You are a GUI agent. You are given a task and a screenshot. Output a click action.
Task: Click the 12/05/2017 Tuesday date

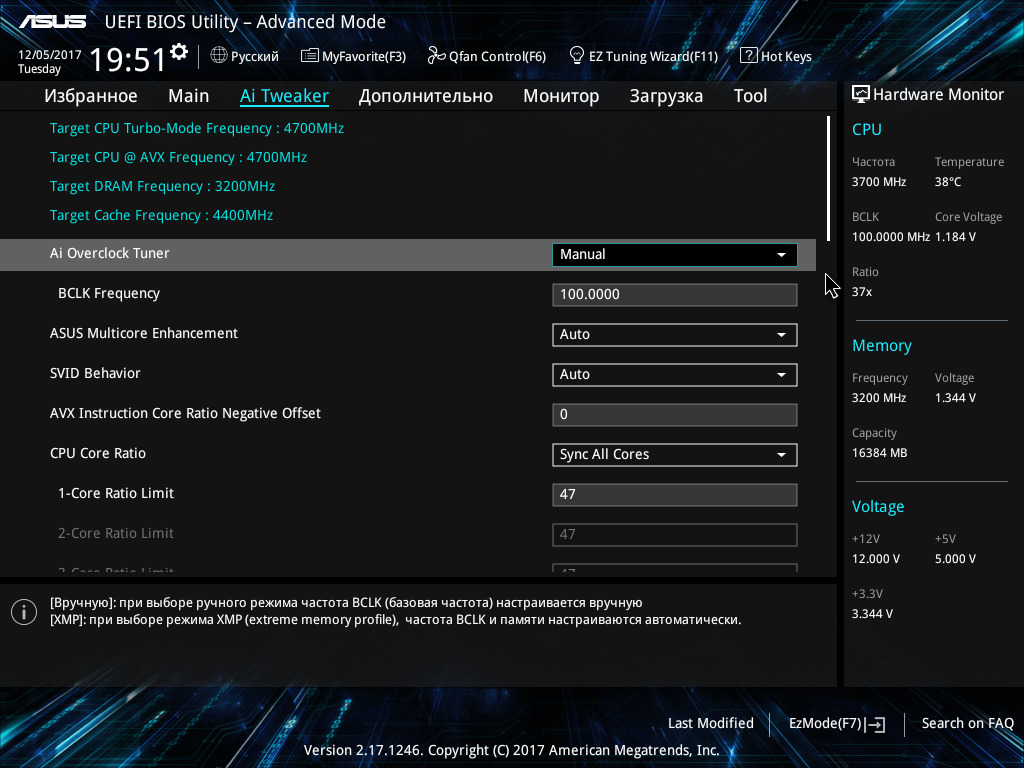coord(49,61)
